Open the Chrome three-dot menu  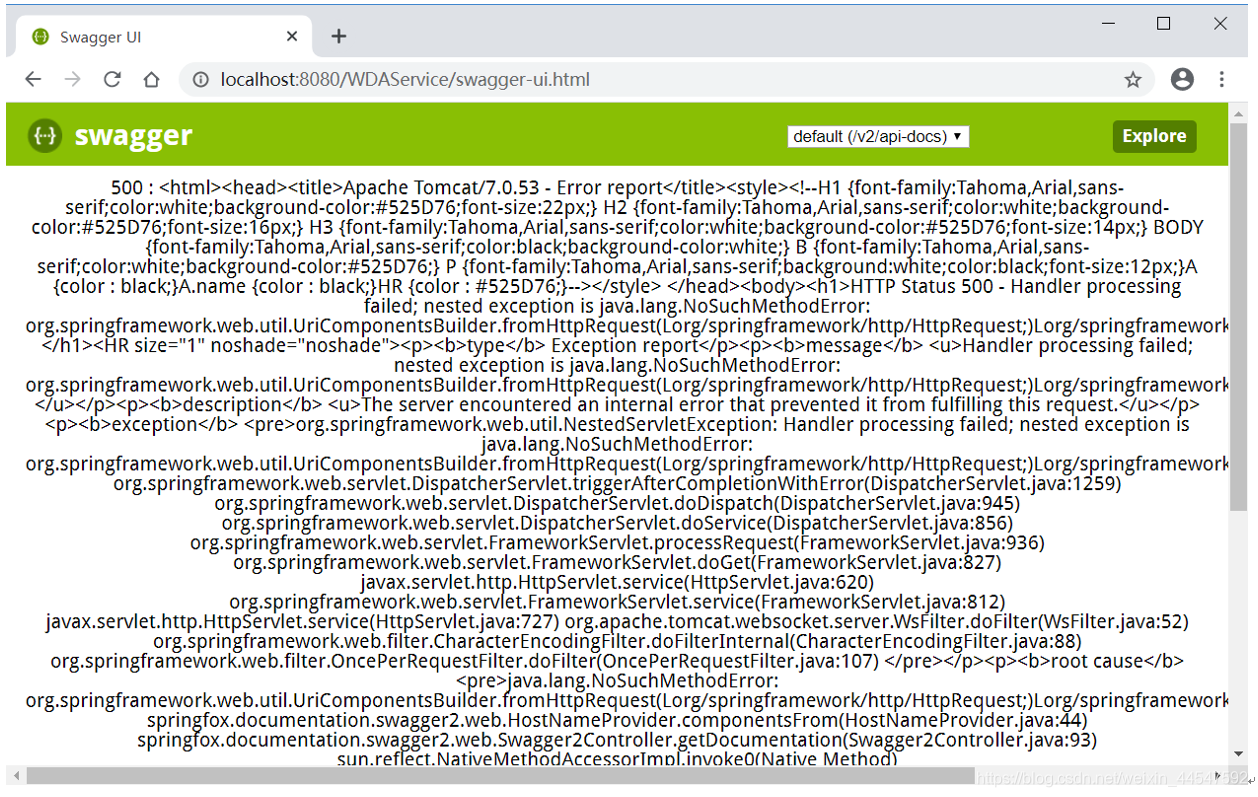tap(1221, 80)
